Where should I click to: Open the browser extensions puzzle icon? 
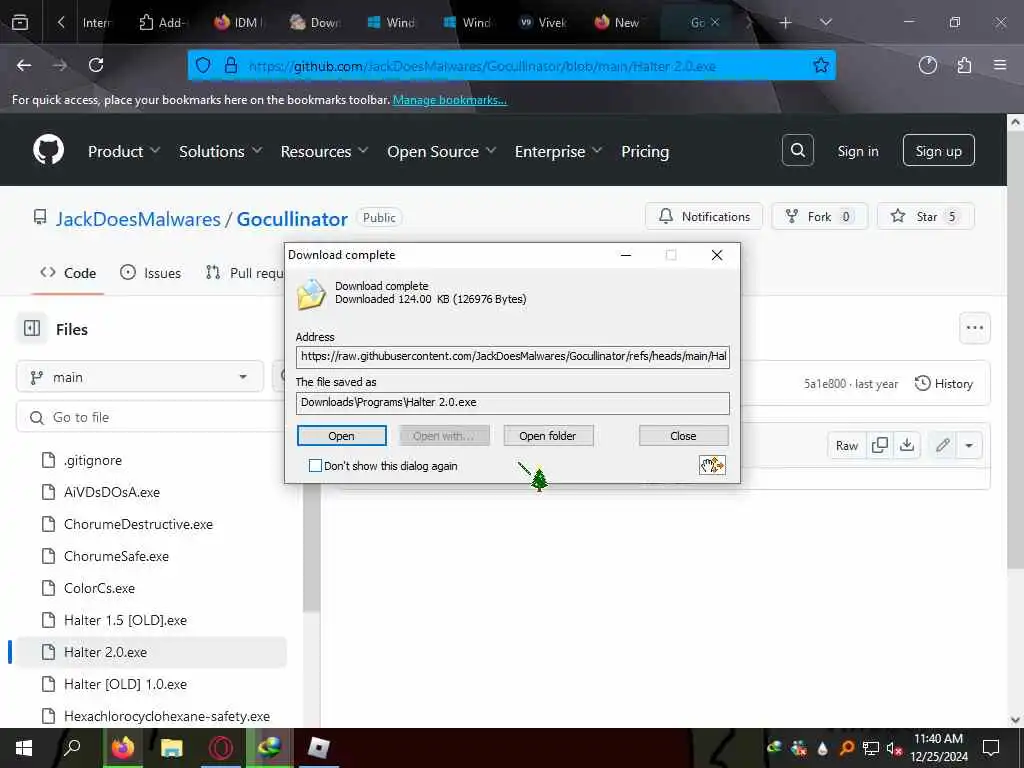[964, 65]
